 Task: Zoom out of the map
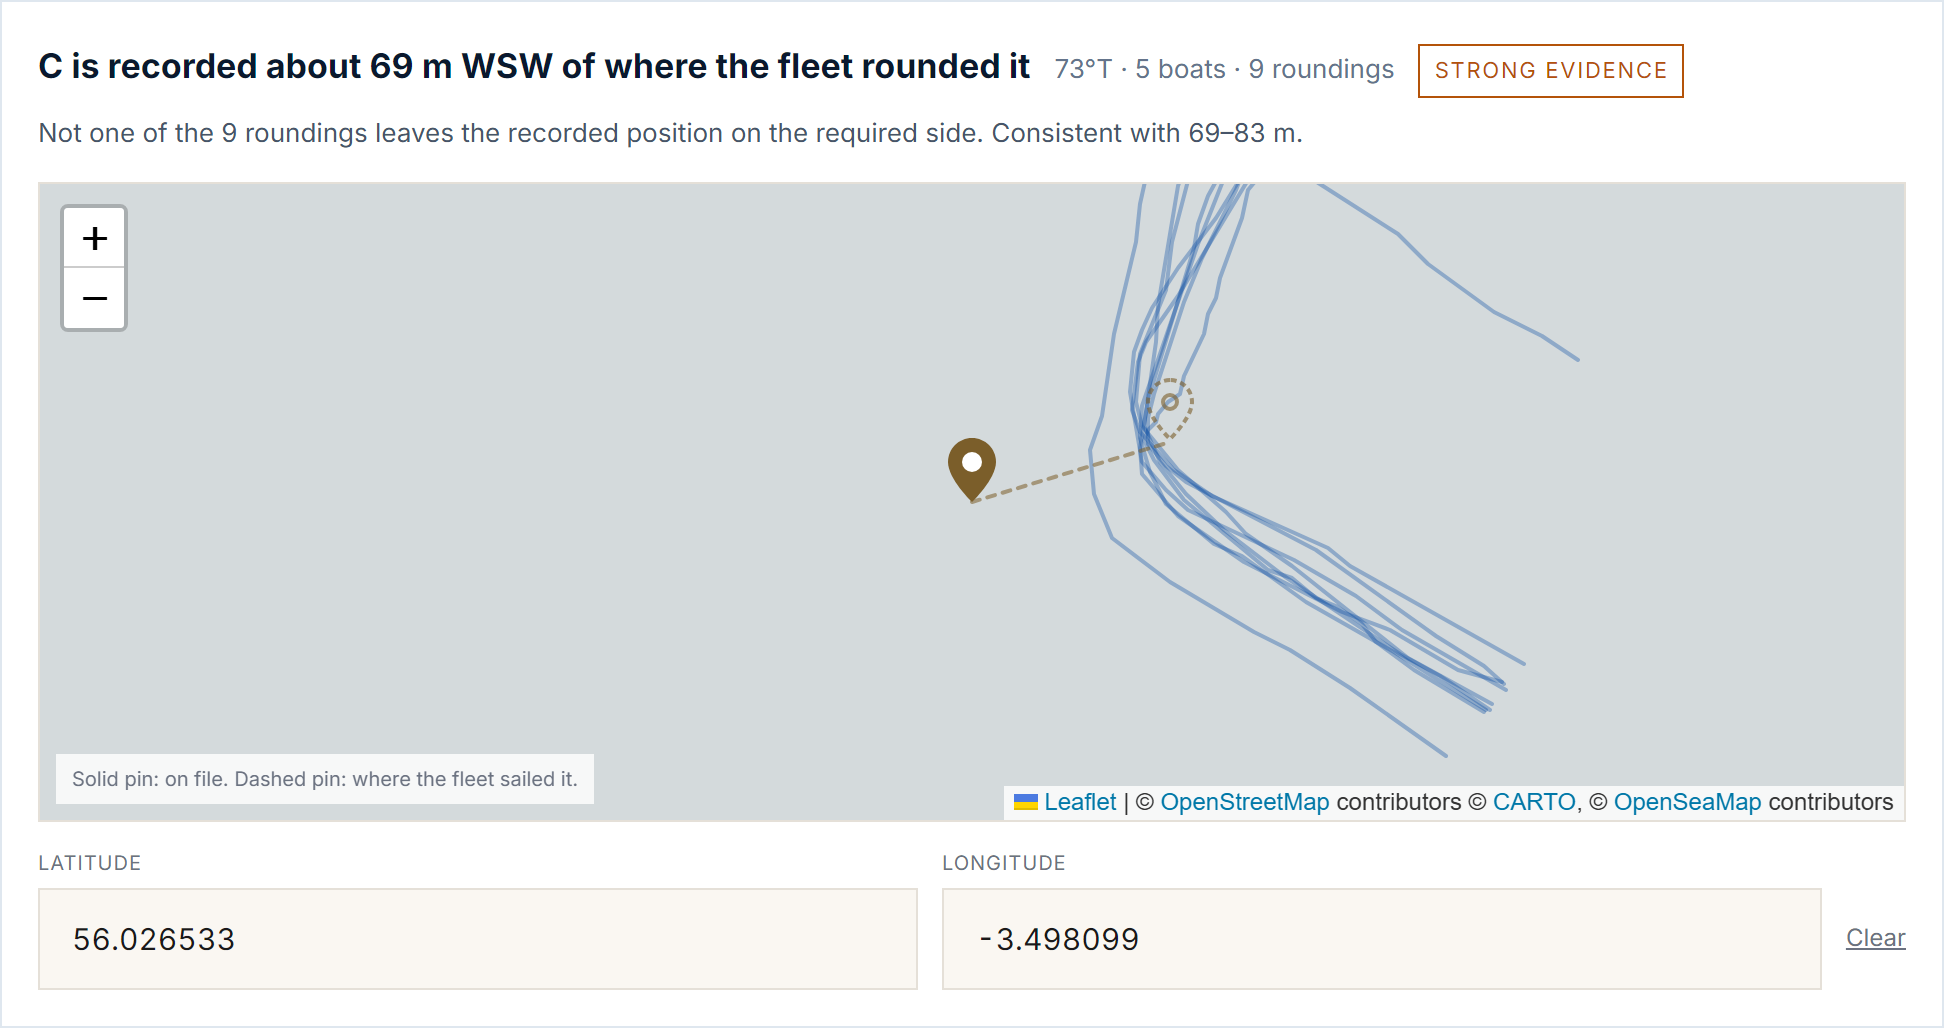94,298
